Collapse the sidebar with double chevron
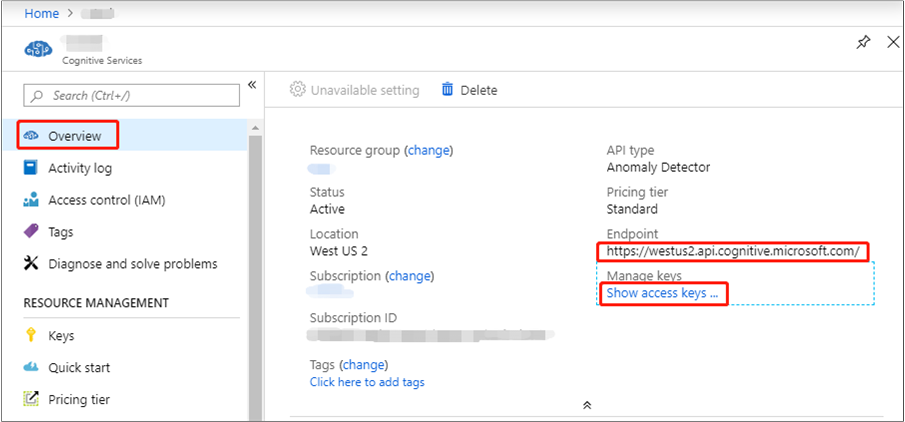The image size is (905, 422). [252, 85]
